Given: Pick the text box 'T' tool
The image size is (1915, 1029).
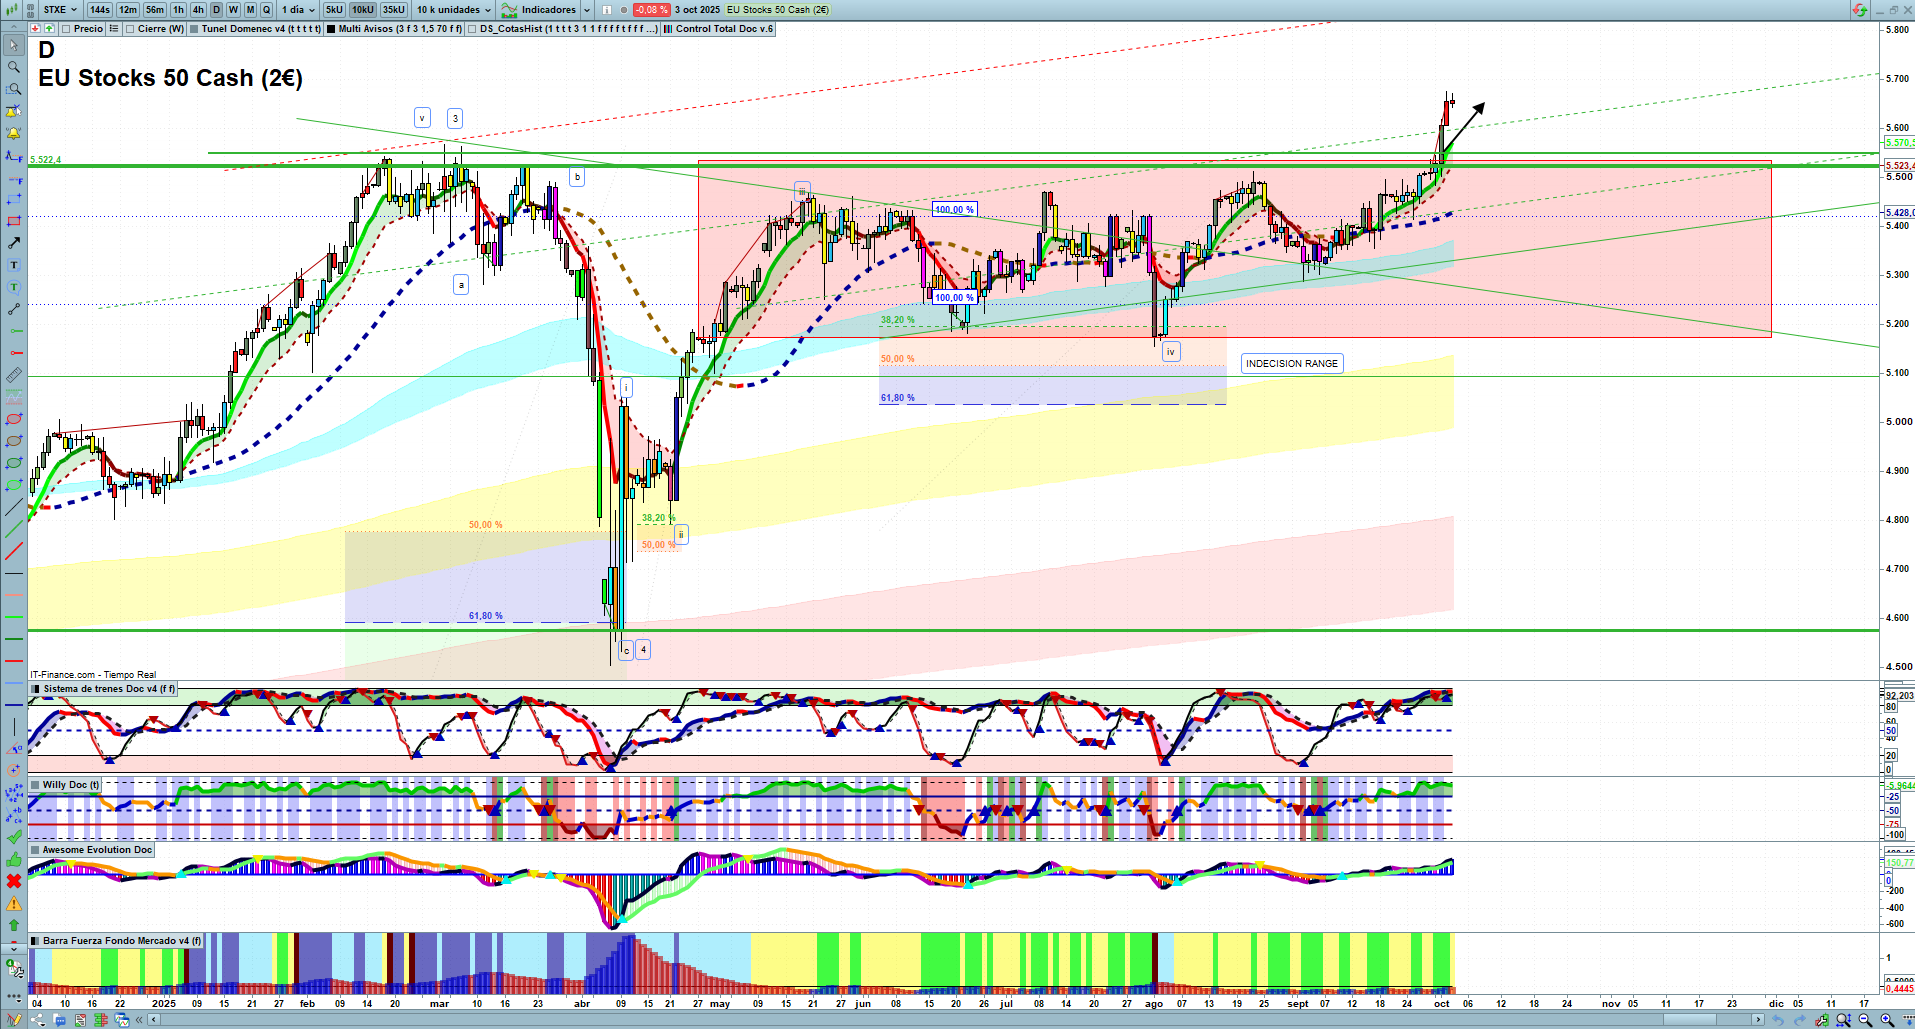Looking at the screenshot, I should point(14,265).
